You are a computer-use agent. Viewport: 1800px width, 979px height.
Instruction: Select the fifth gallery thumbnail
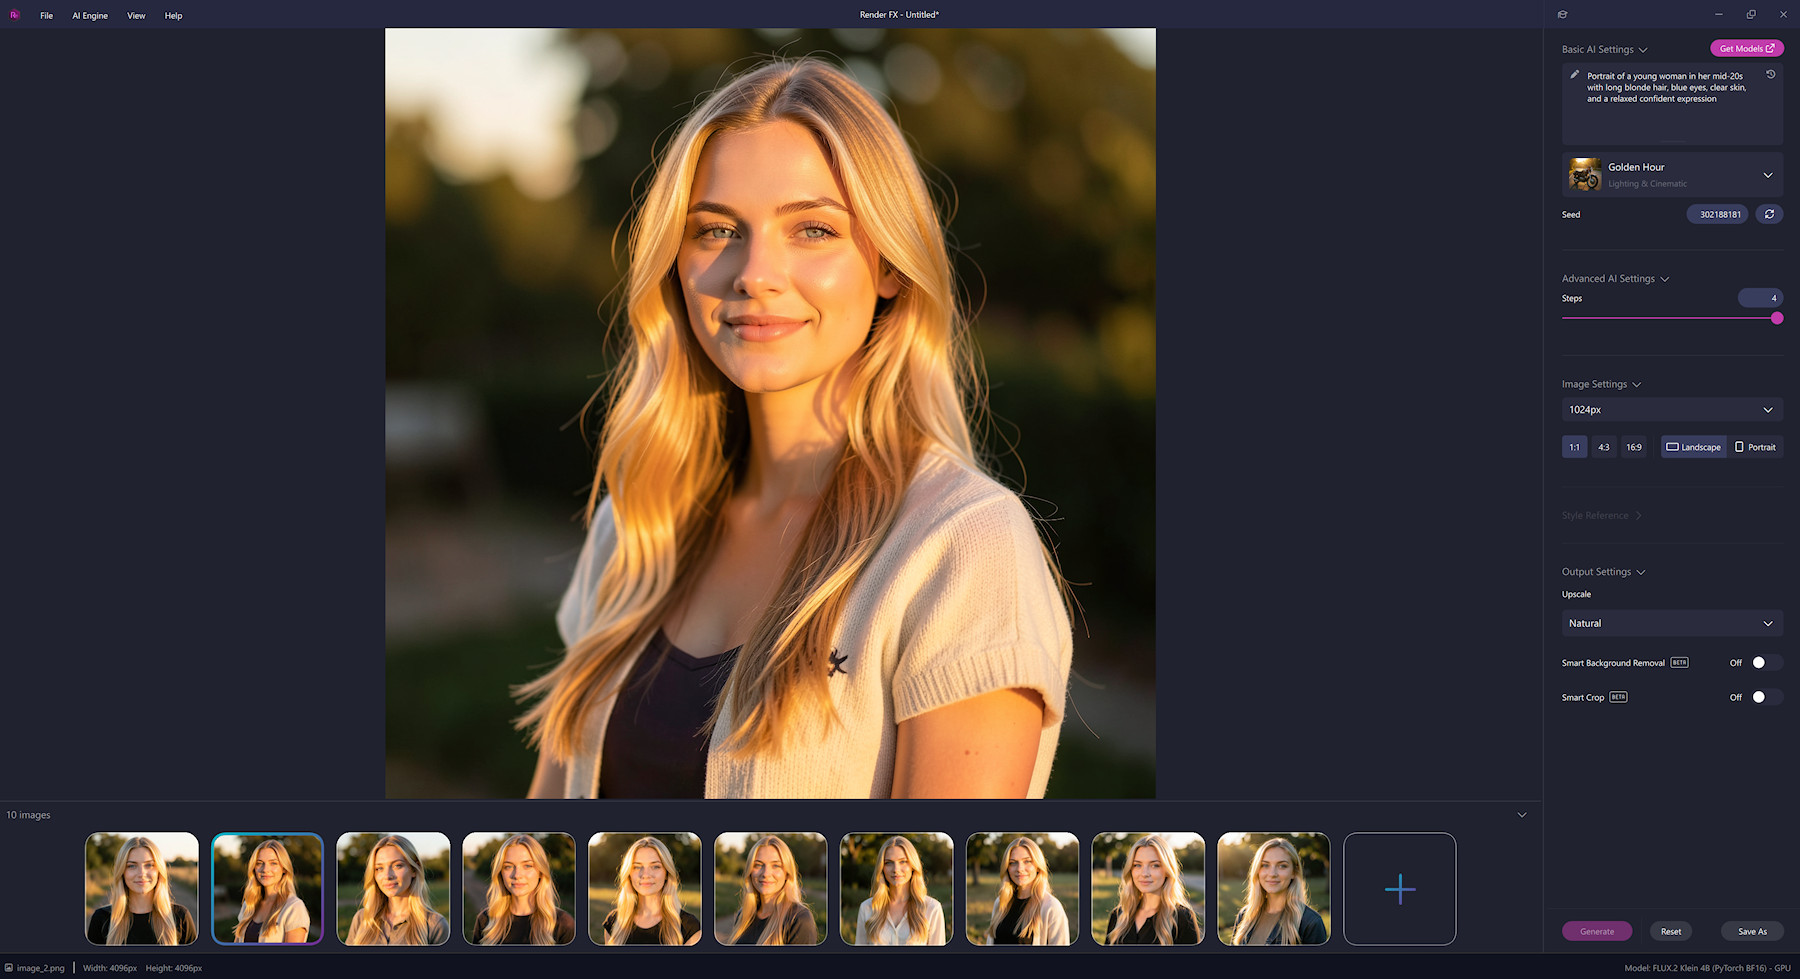(x=645, y=889)
